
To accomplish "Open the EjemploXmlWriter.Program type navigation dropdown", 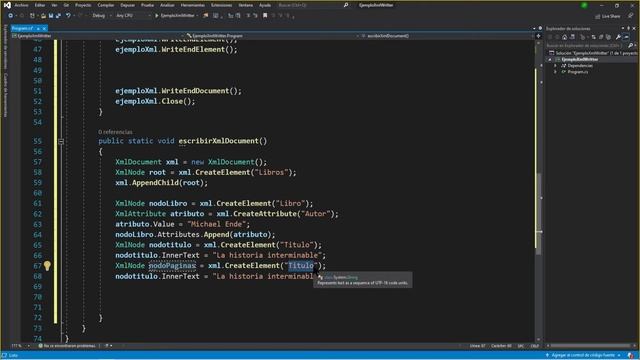I will (x=273, y=36).
